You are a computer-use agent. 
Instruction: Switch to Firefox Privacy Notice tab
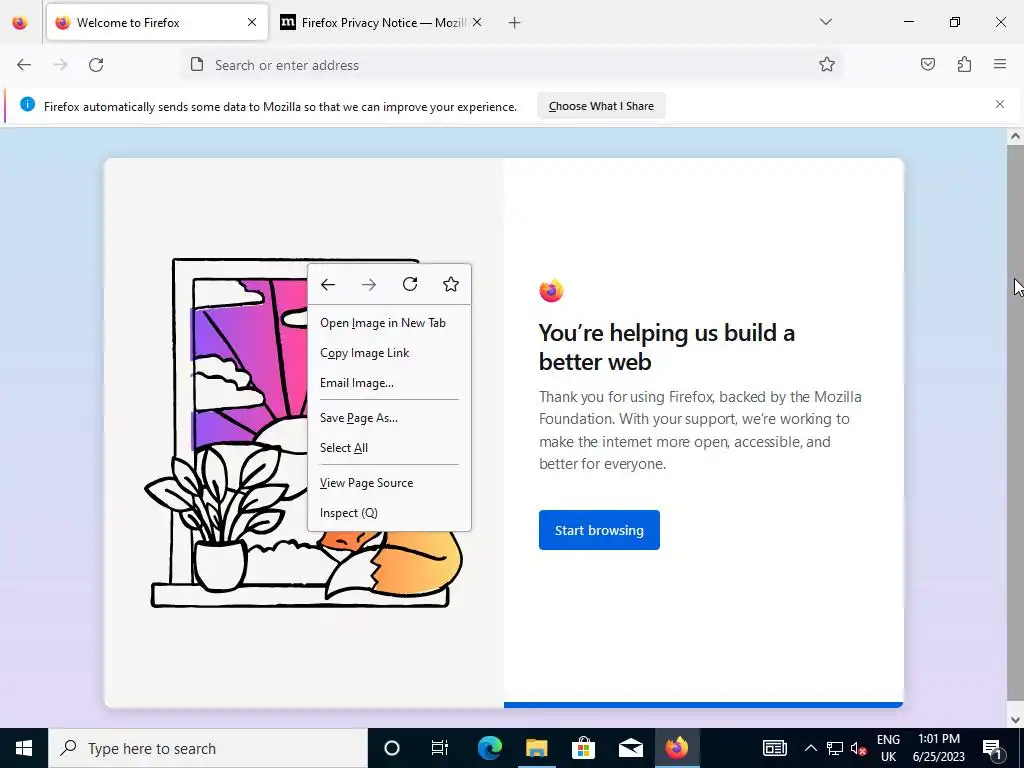[x=382, y=22]
